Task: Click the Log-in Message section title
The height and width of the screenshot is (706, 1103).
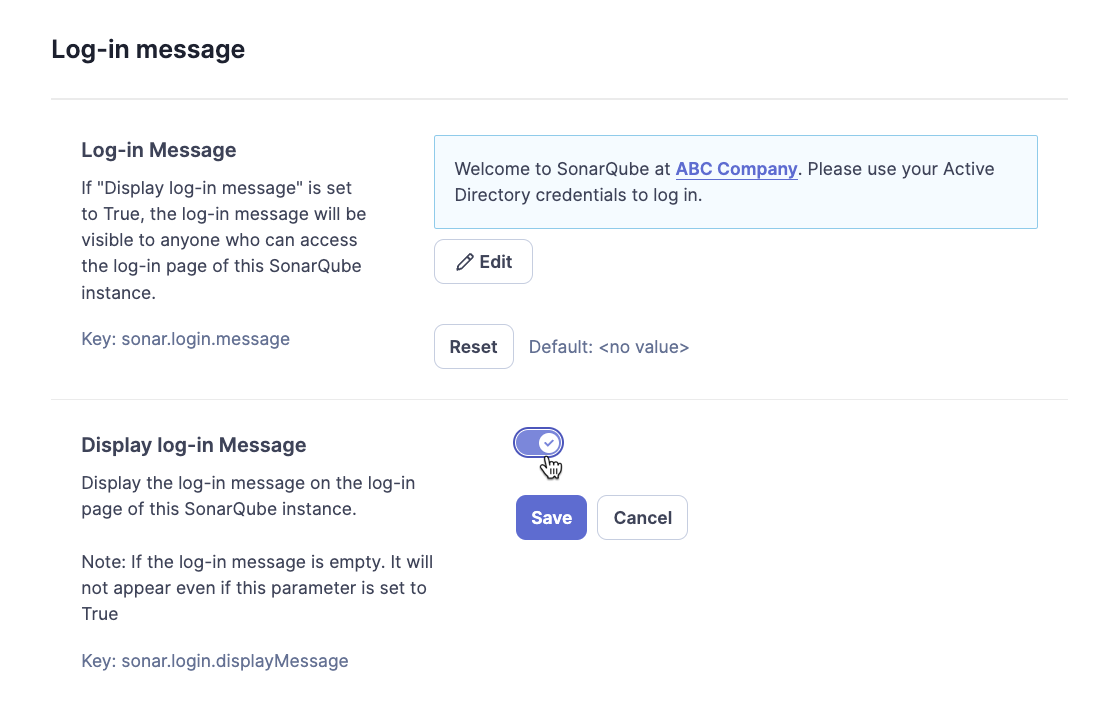Action: click(x=158, y=149)
